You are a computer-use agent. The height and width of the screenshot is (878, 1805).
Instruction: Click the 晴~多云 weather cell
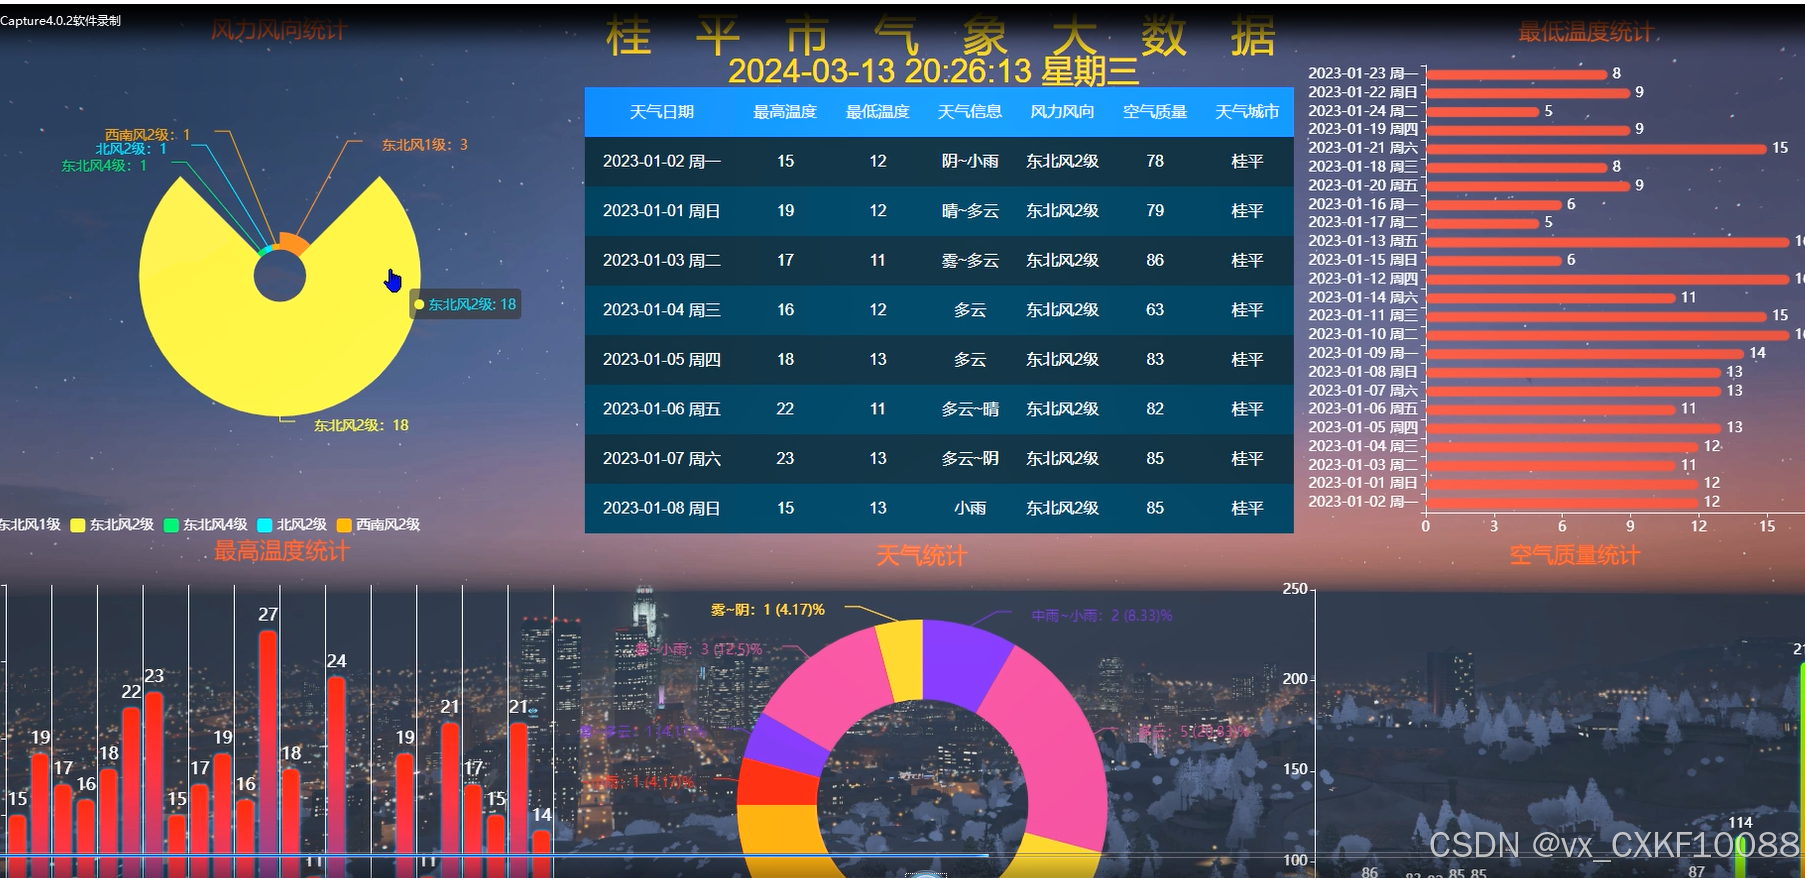(969, 211)
